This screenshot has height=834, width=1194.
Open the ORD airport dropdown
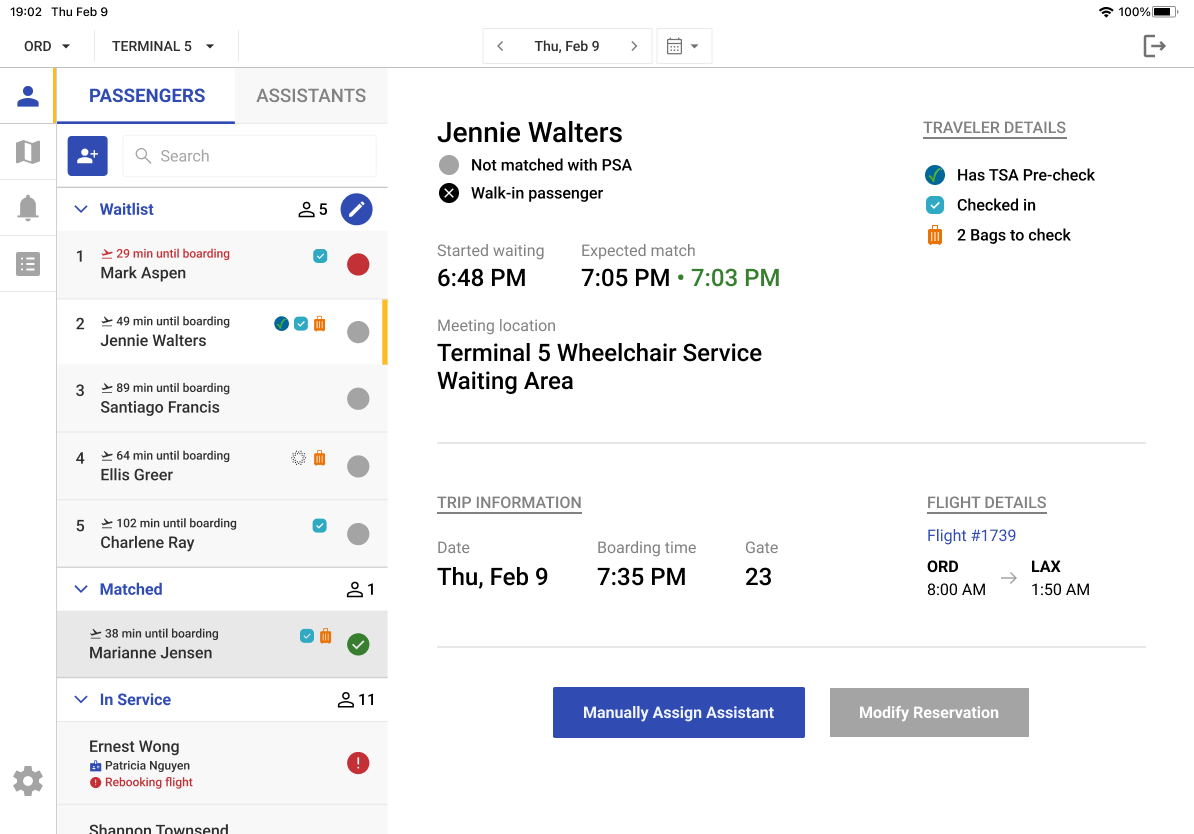[47, 46]
